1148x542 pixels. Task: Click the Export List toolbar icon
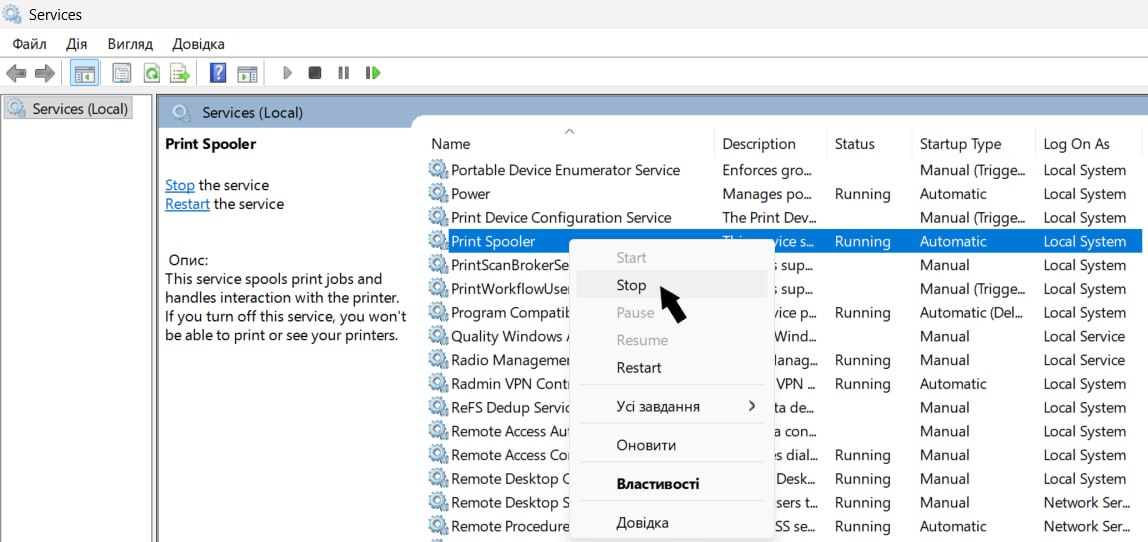[x=180, y=73]
